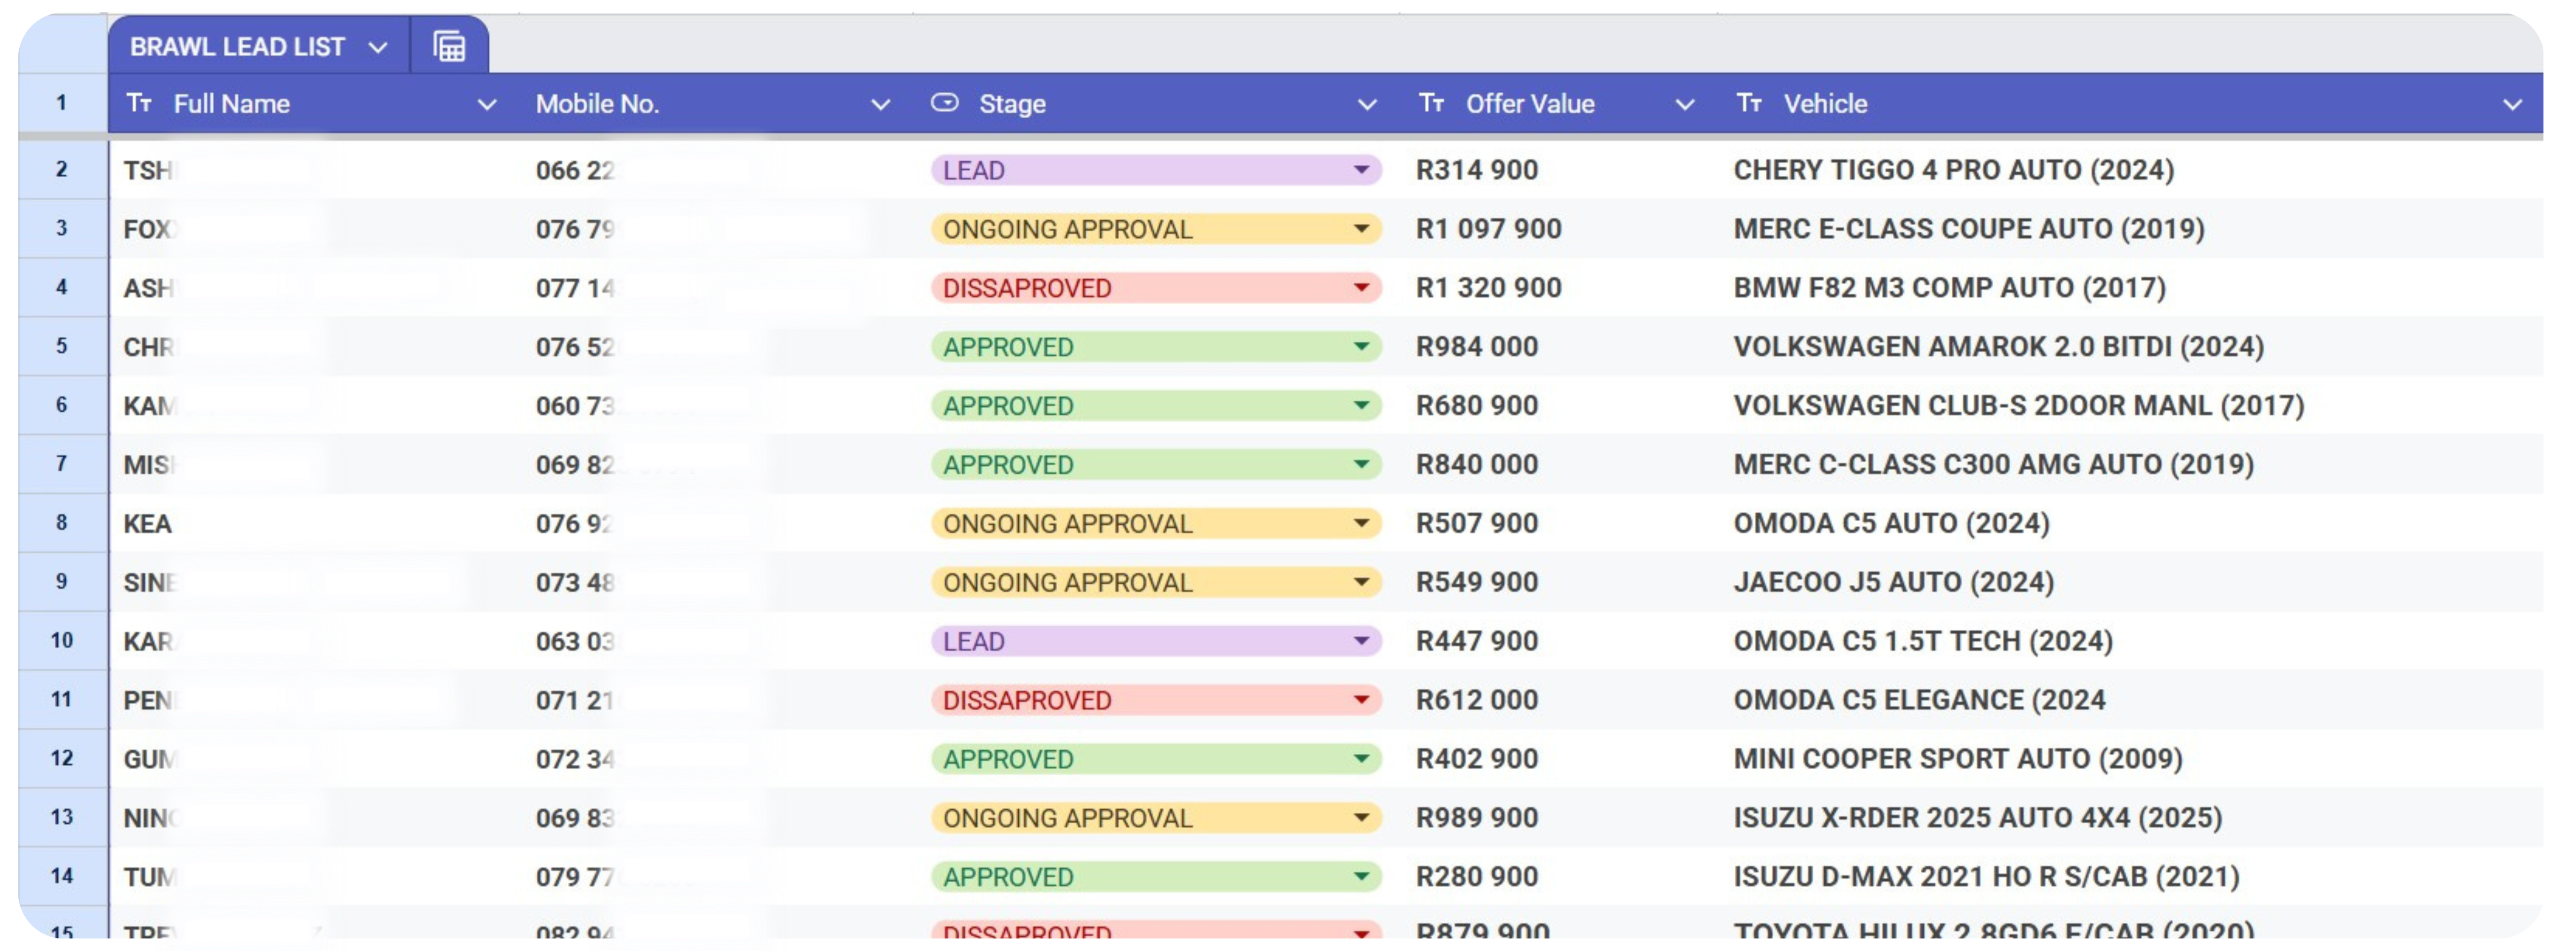Click the MINI COOPER SPORT AUTO vehicle cell
The width and height of the screenshot is (2560, 951).
(1957, 759)
